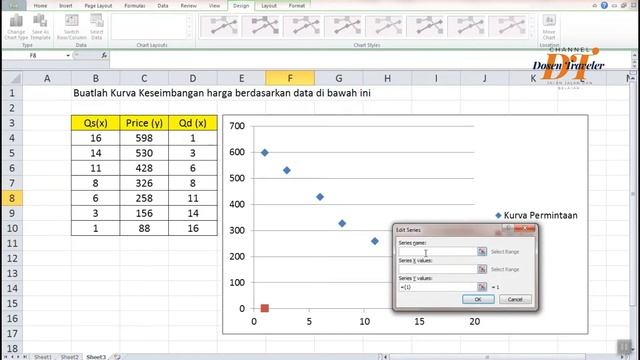
Task: Apply the last visible chart style thumbnail
Action: (508, 26)
